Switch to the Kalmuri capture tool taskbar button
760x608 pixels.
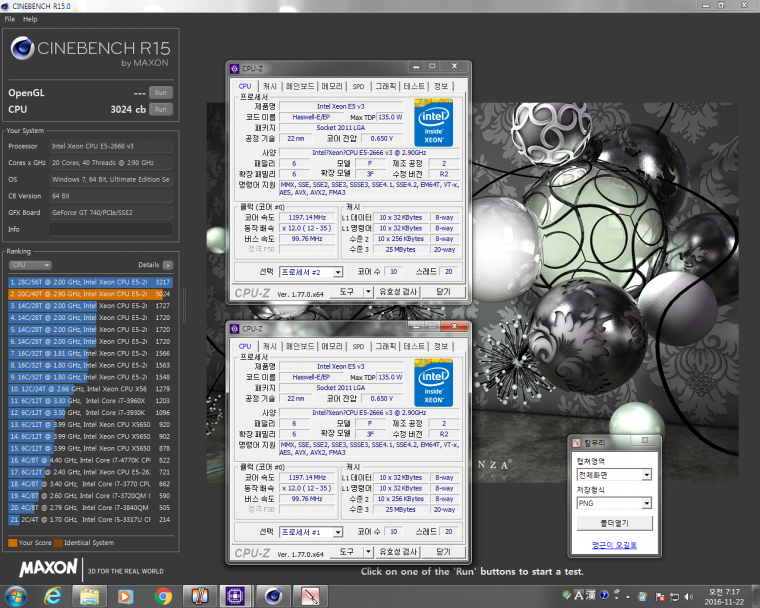(x=311, y=596)
